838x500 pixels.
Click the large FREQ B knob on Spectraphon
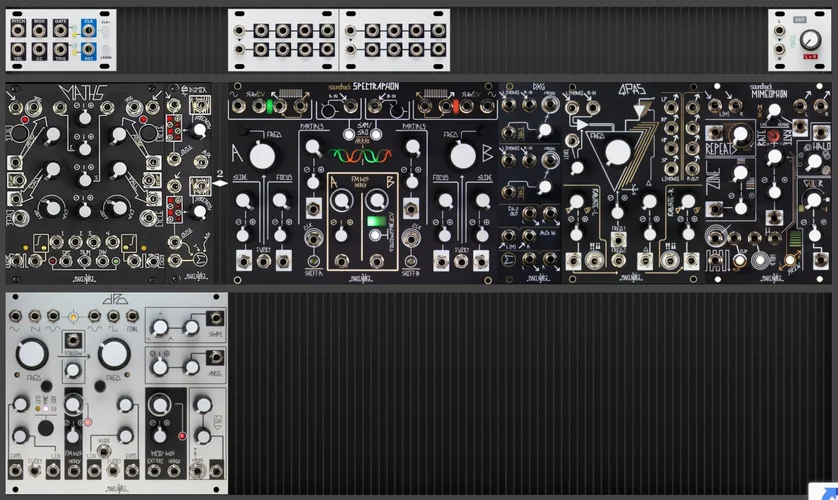pos(462,155)
